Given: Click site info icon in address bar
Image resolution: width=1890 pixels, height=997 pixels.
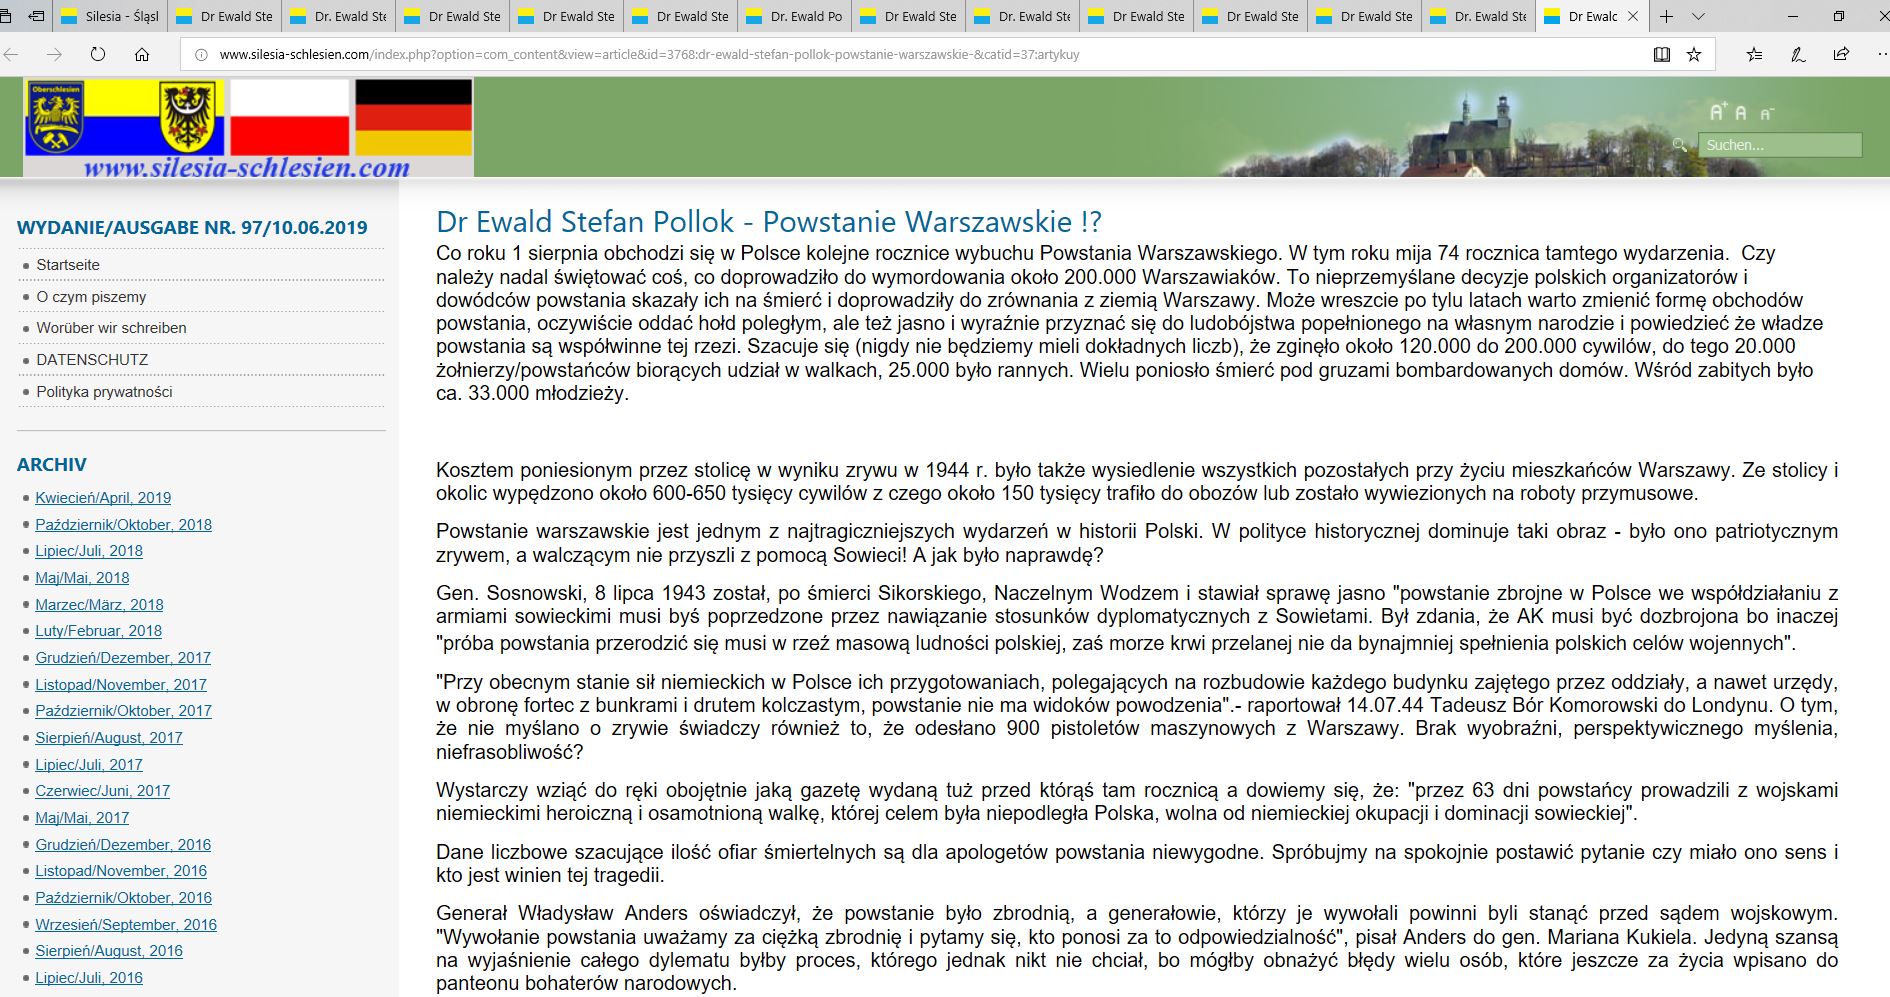Looking at the screenshot, I should pyautogui.click(x=201, y=55).
